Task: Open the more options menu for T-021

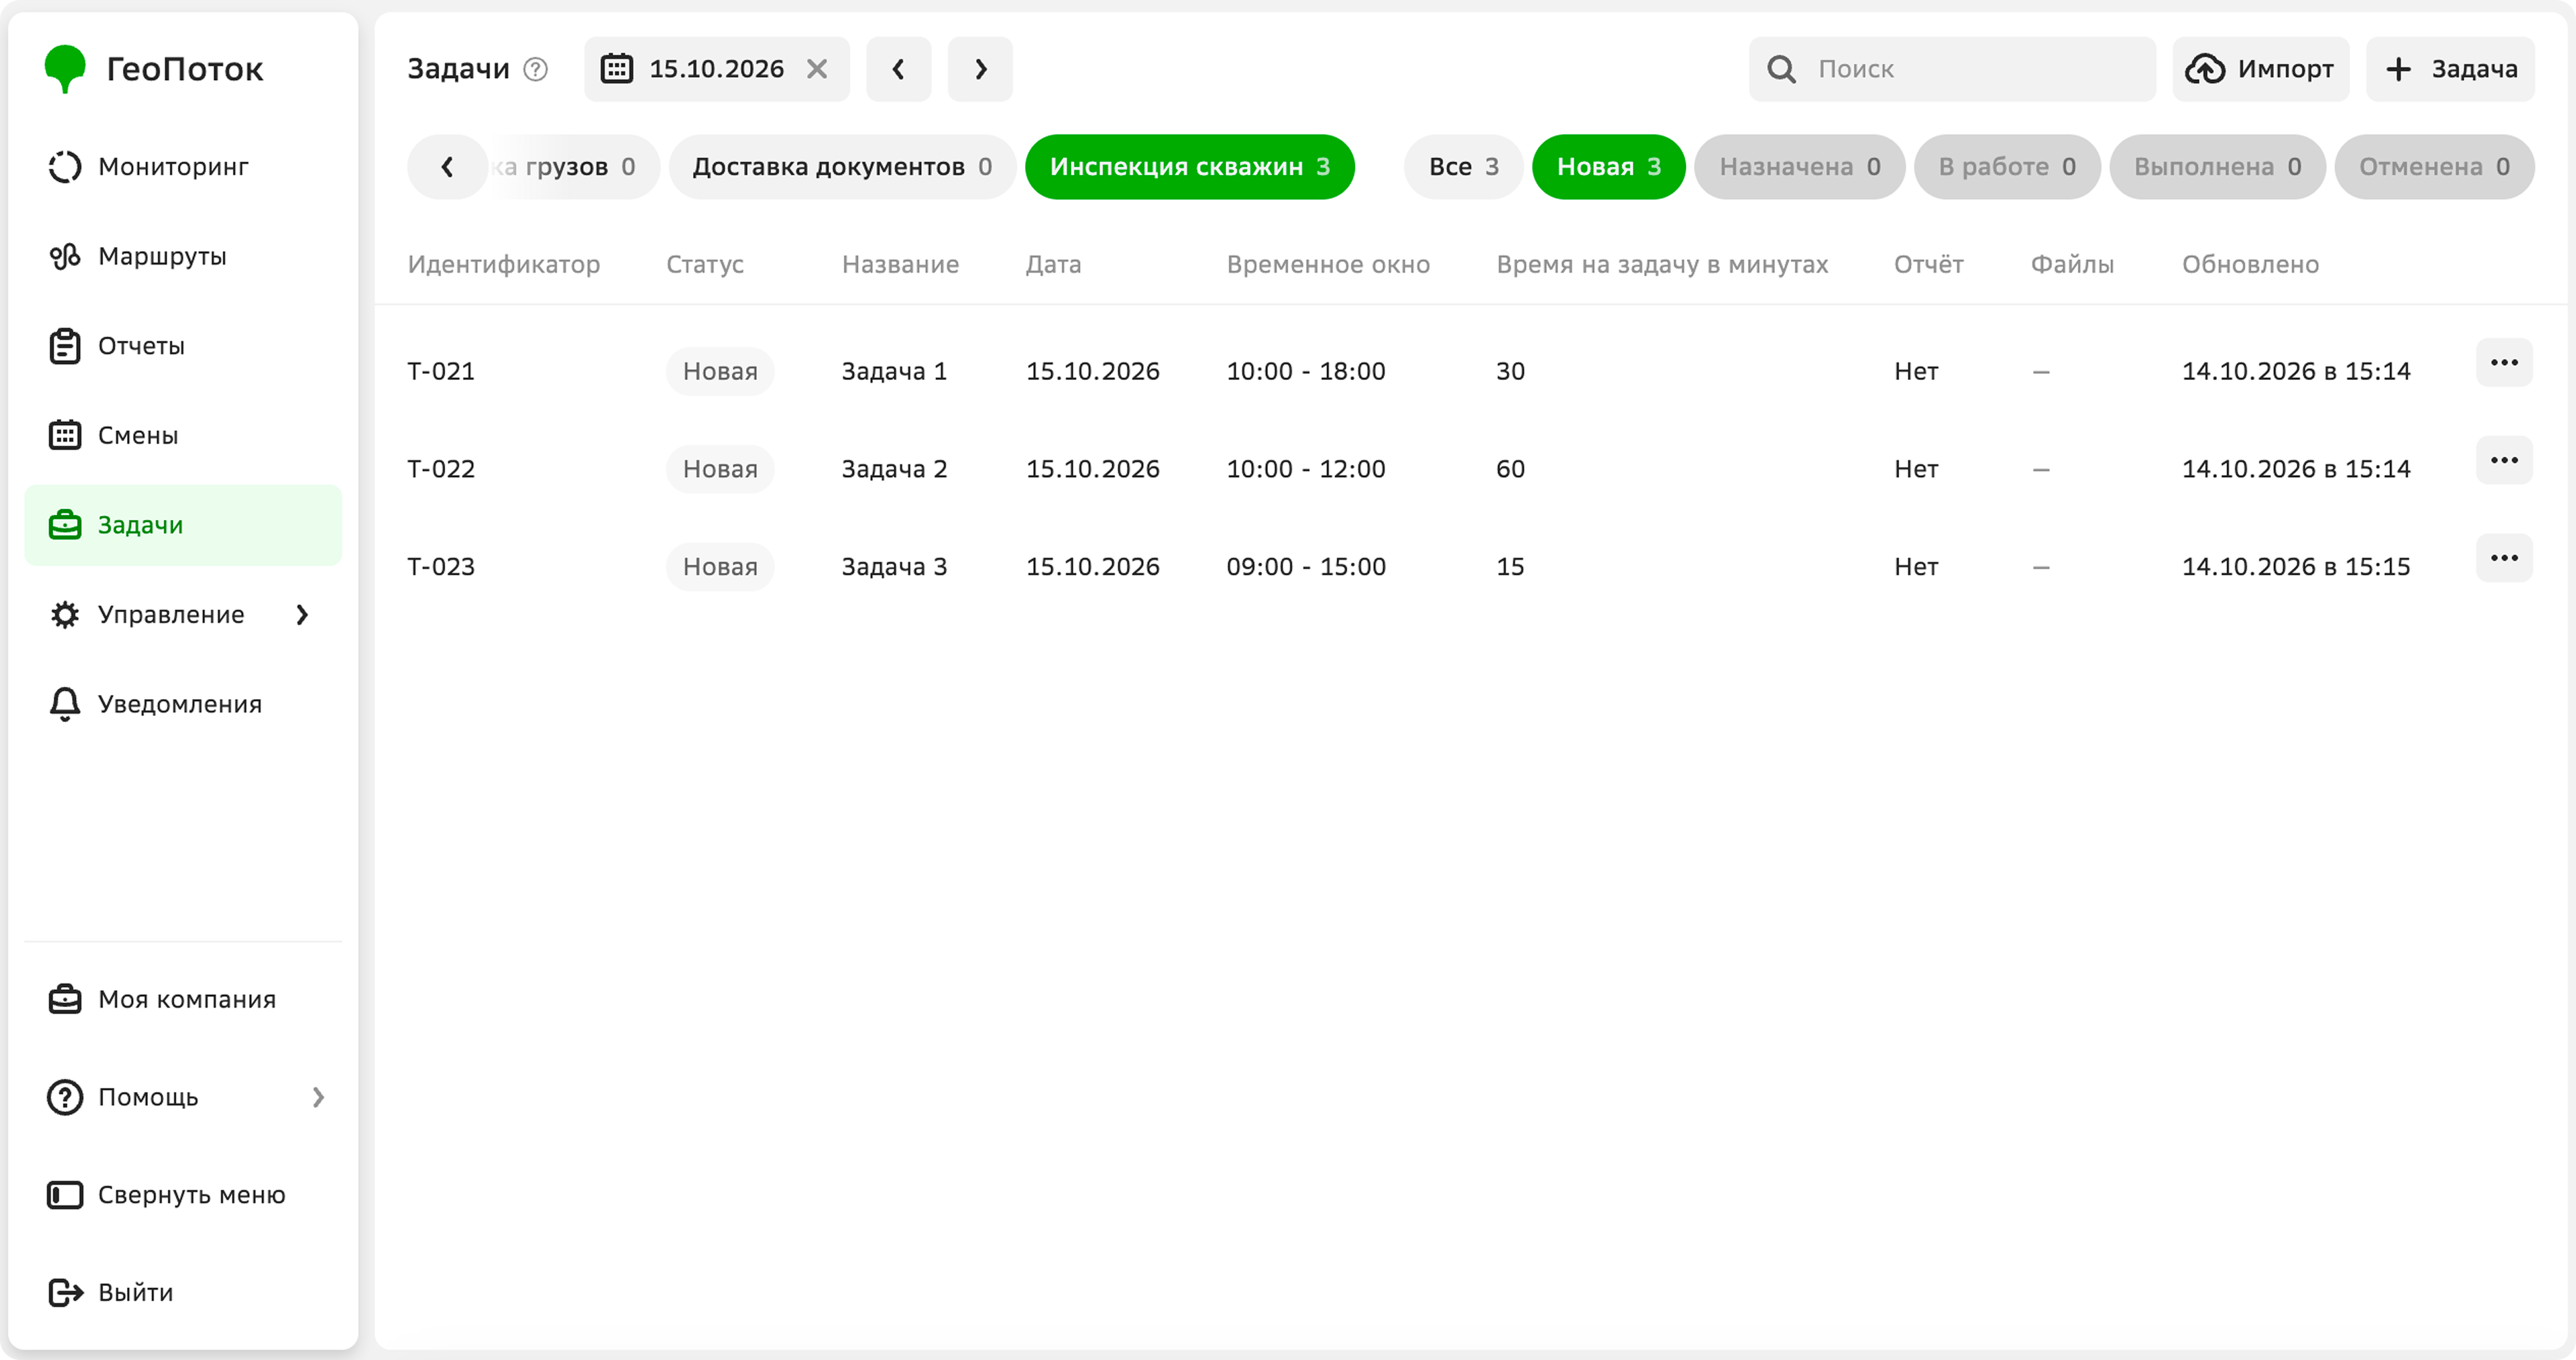Action: (2504, 363)
